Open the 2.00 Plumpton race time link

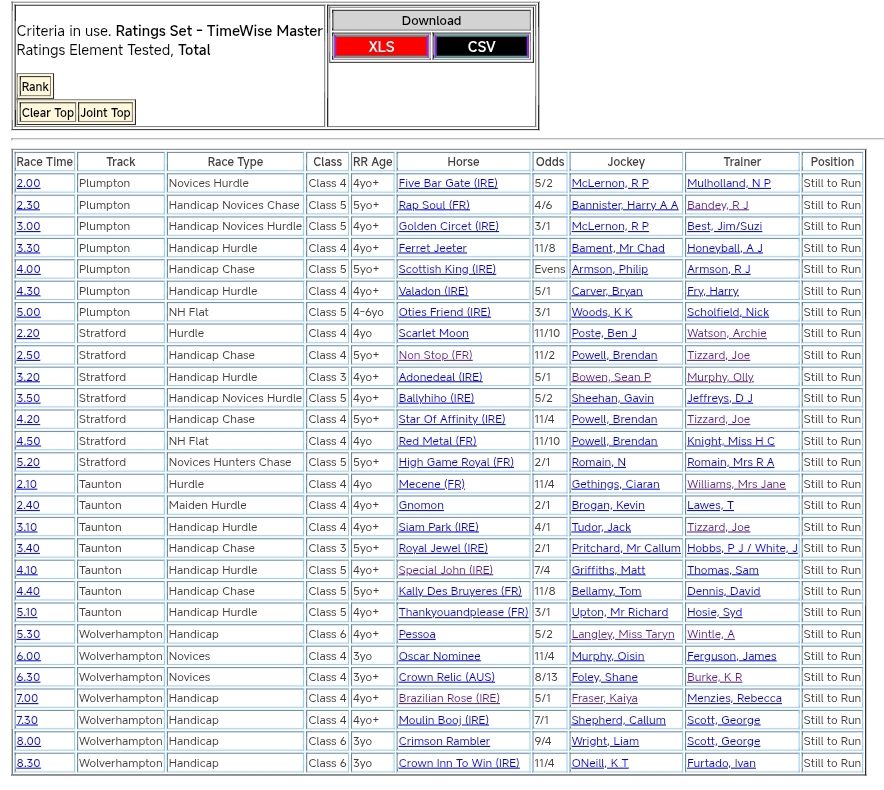(x=28, y=183)
